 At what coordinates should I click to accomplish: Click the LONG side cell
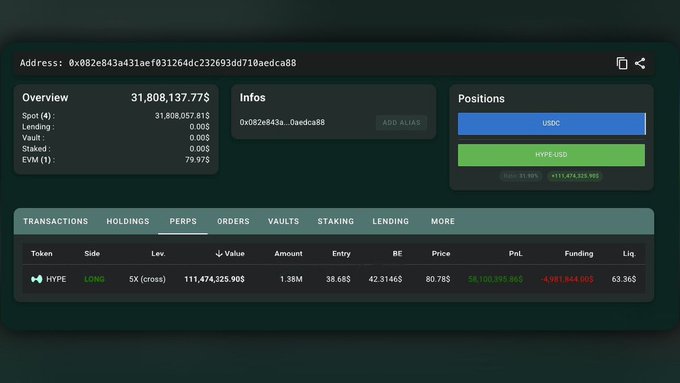(x=94, y=279)
